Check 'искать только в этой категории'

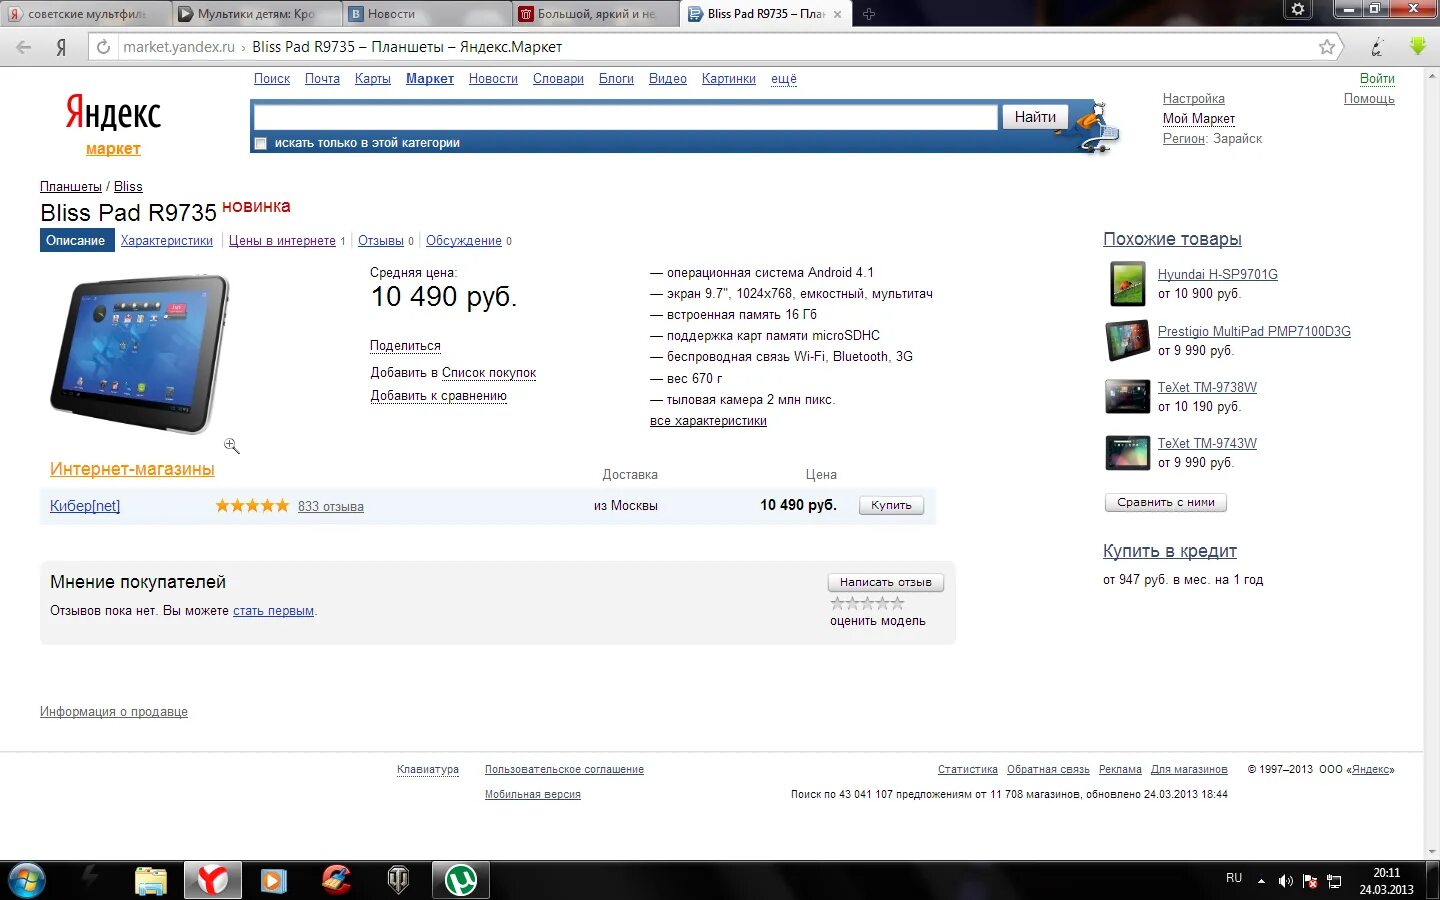pyautogui.click(x=261, y=143)
